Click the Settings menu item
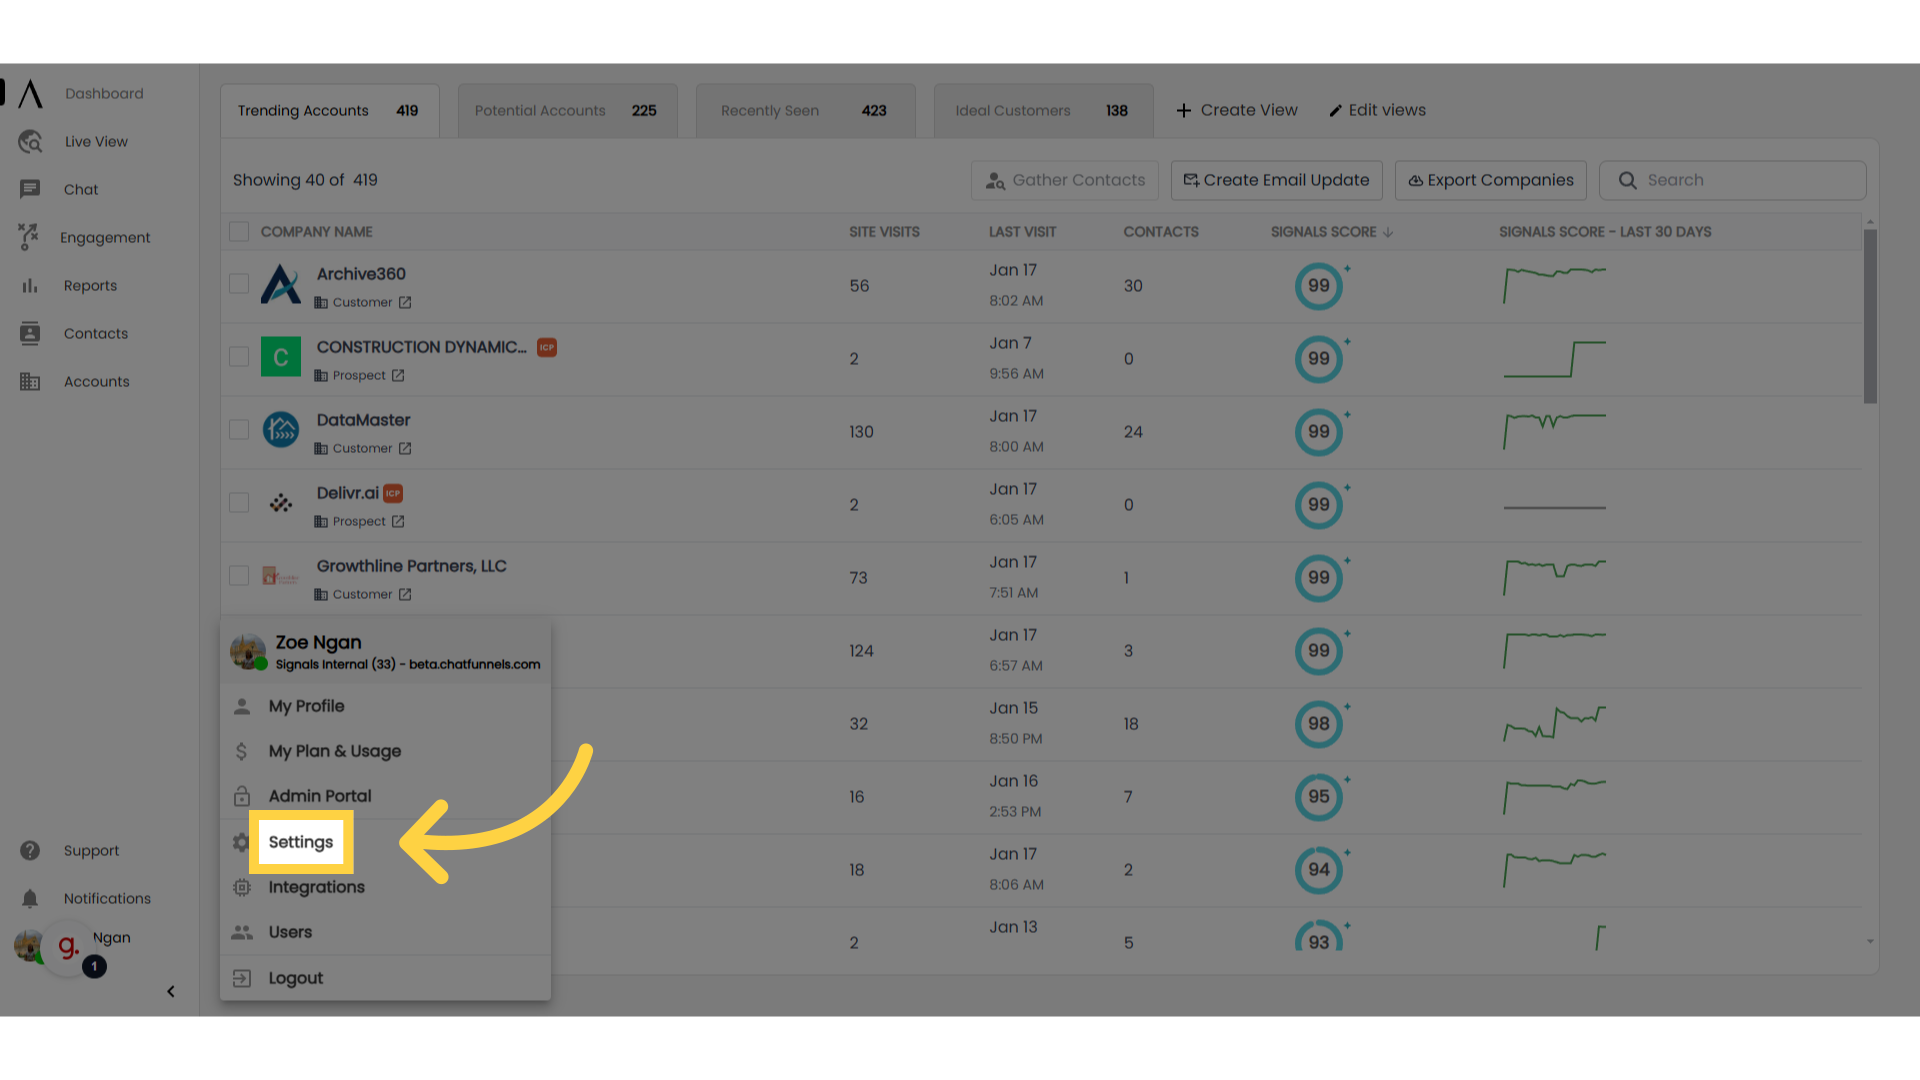 point(301,841)
